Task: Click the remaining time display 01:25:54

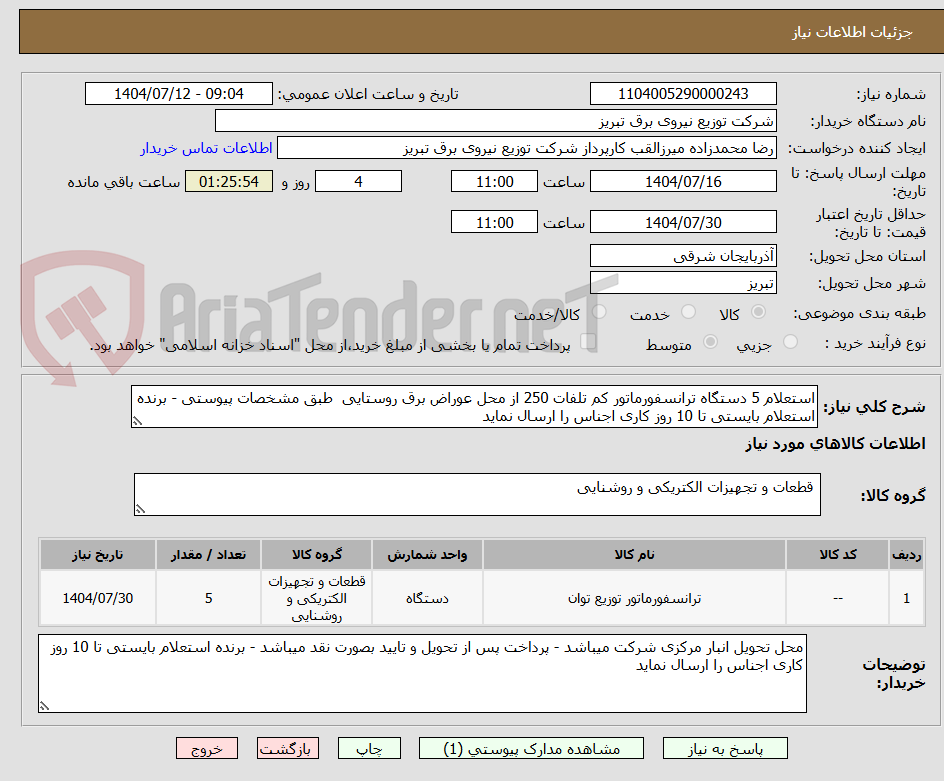Action: (x=228, y=181)
